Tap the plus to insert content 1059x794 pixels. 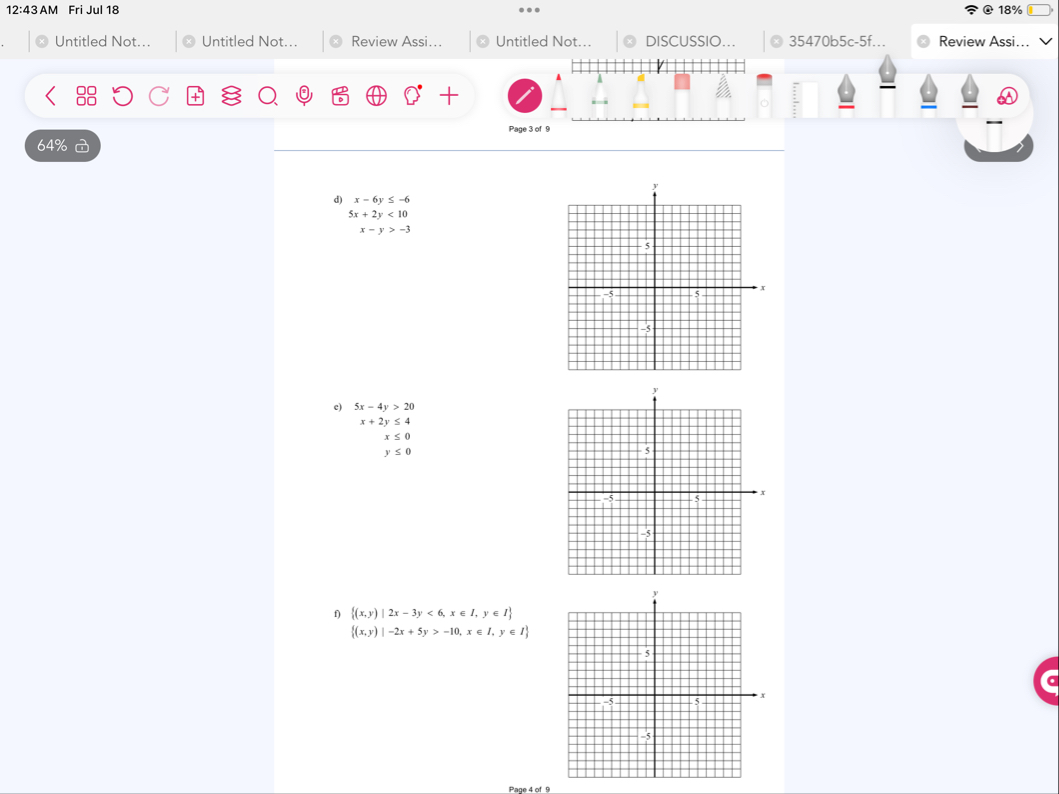pos(448,96)
